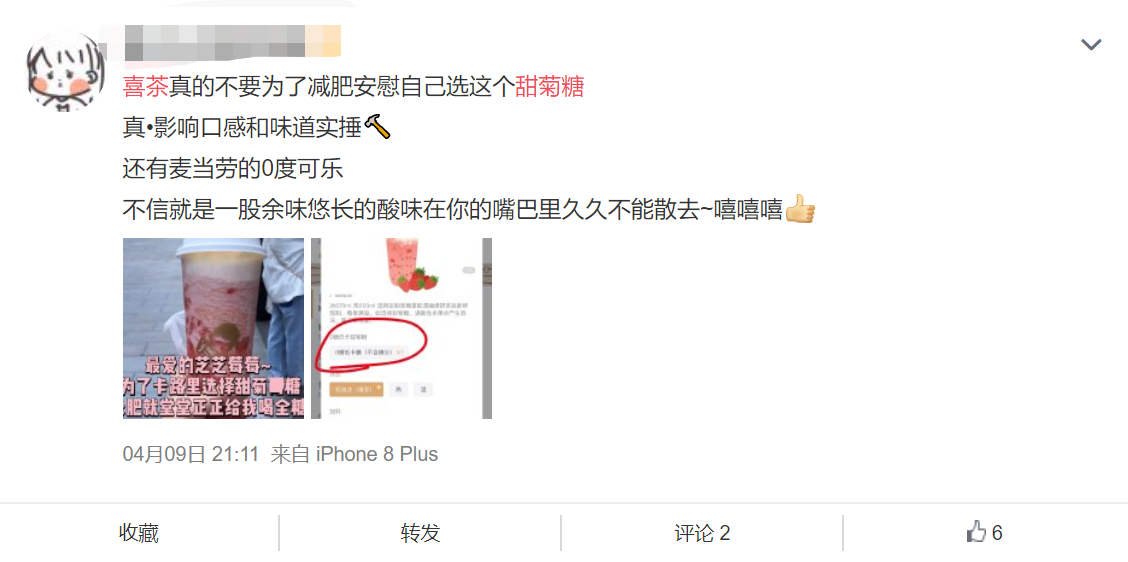
Task: Click the hammer emoji after 实捶
Action: click(378, 128)
